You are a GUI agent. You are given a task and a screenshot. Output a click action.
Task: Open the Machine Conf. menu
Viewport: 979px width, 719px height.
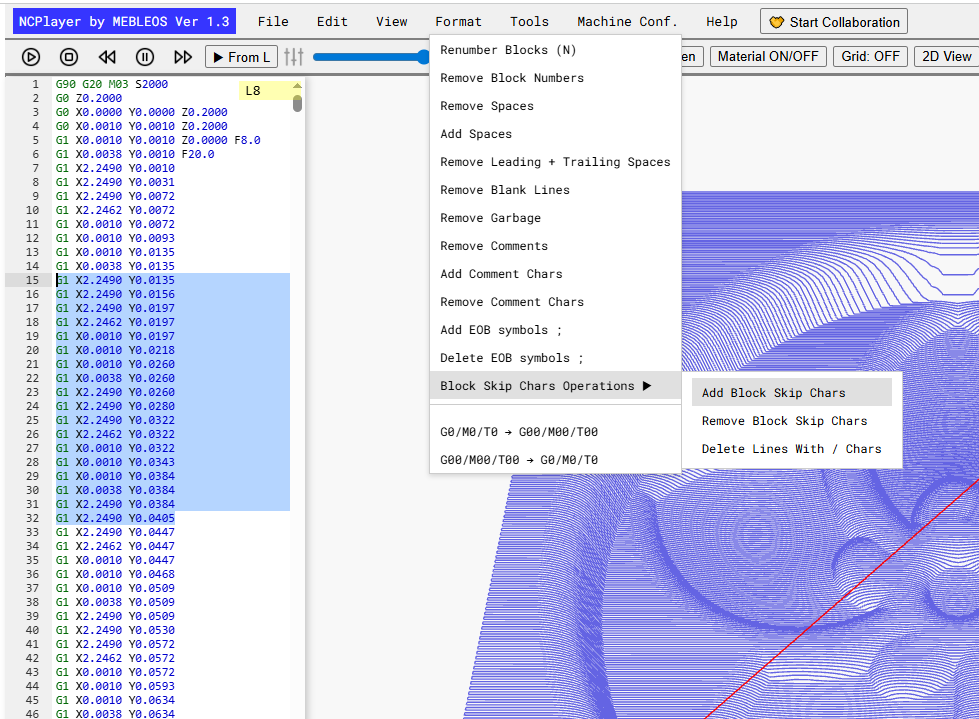[627, 22]
